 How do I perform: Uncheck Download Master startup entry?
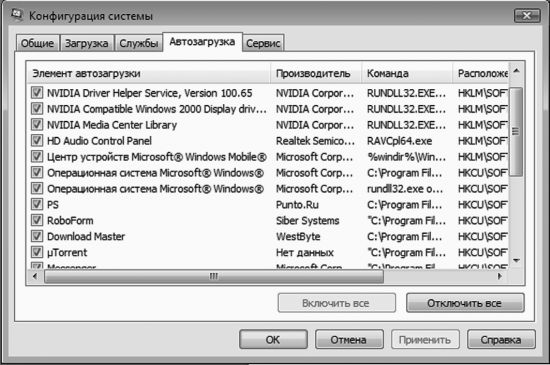pos(37,236)
